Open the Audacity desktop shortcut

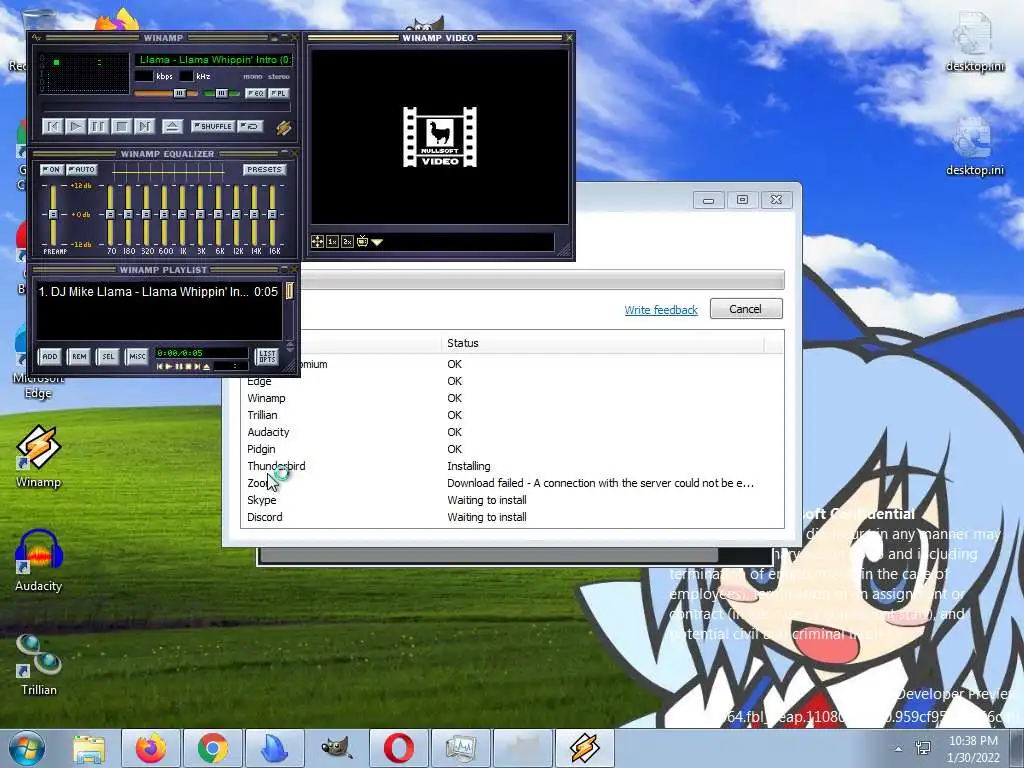point(39,560)
